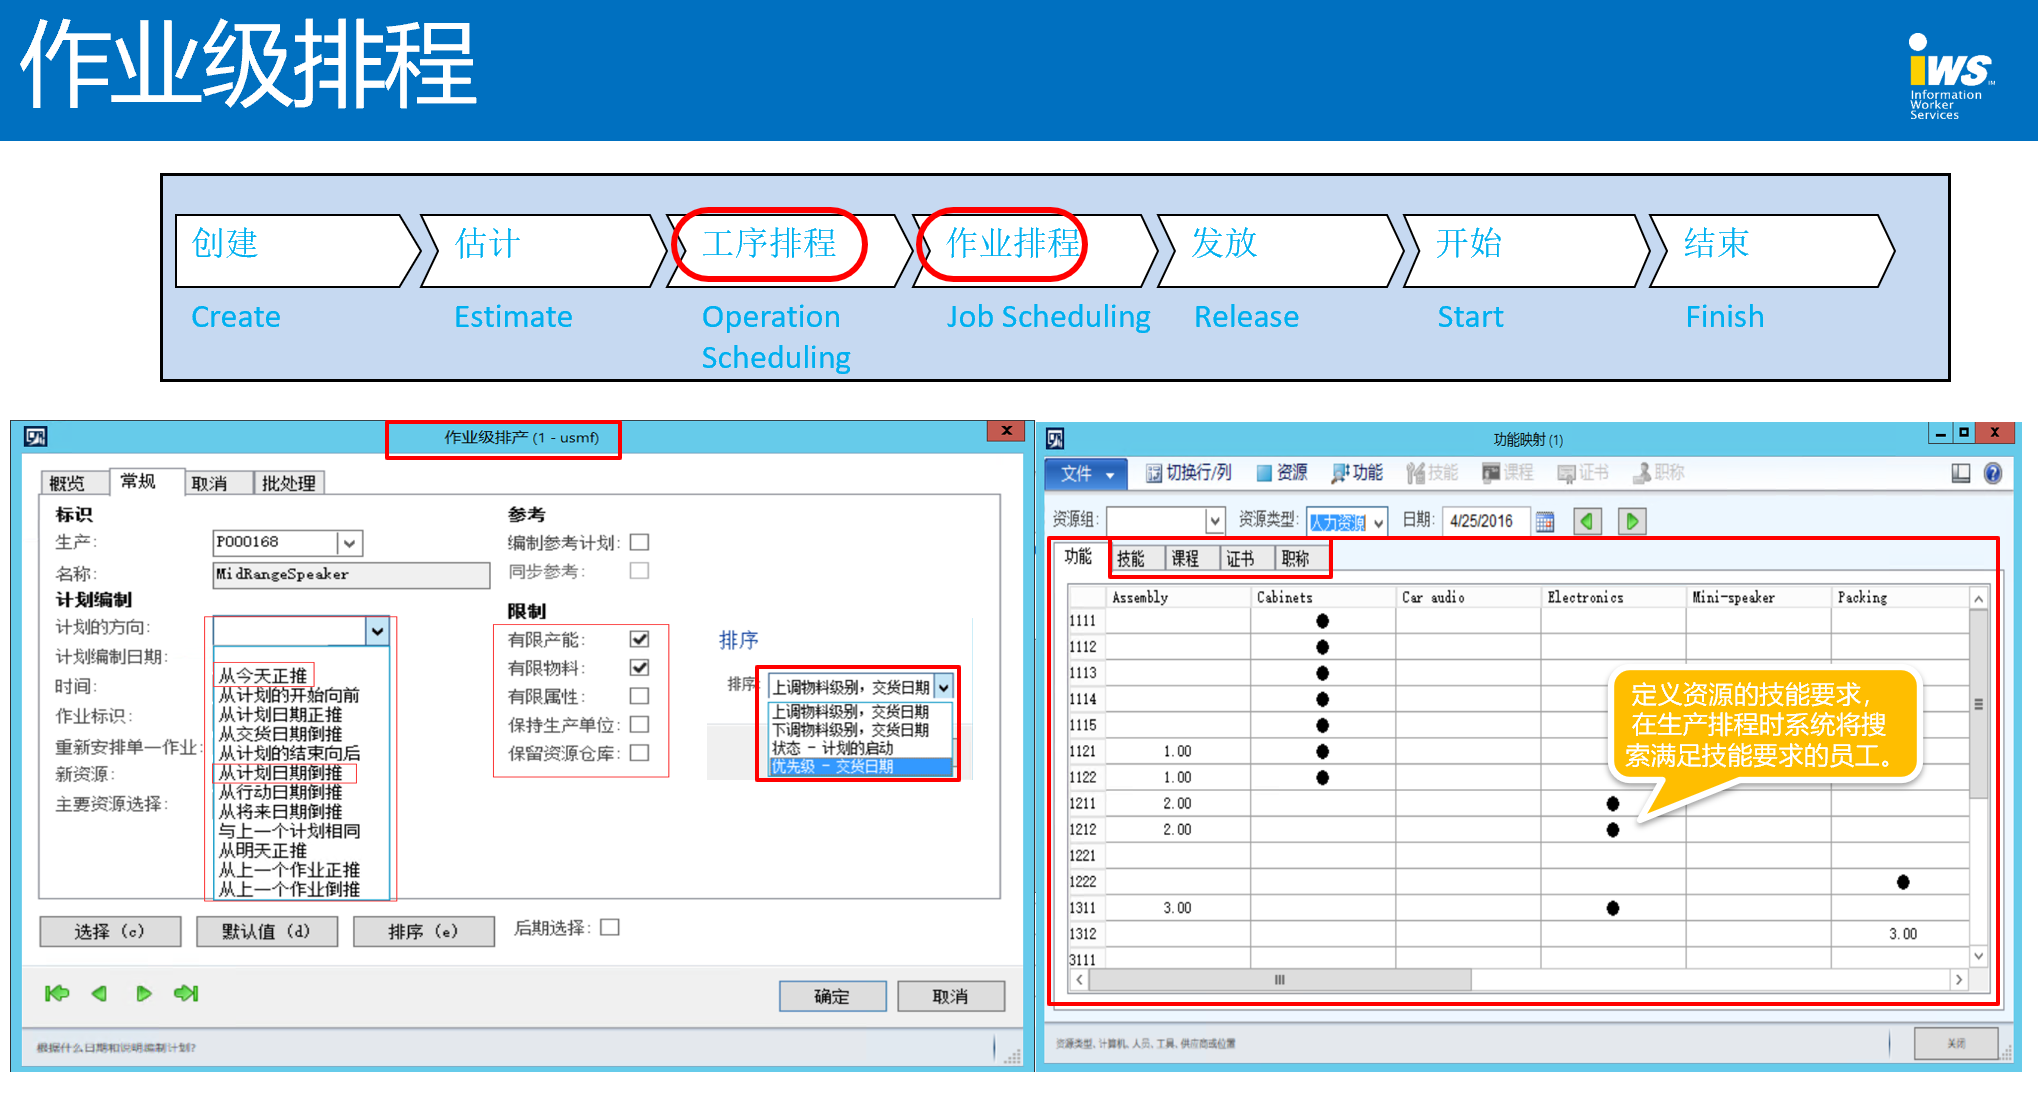Click Assembly column header
Screen dimensions: 2038x1119
pos(1178,597)
